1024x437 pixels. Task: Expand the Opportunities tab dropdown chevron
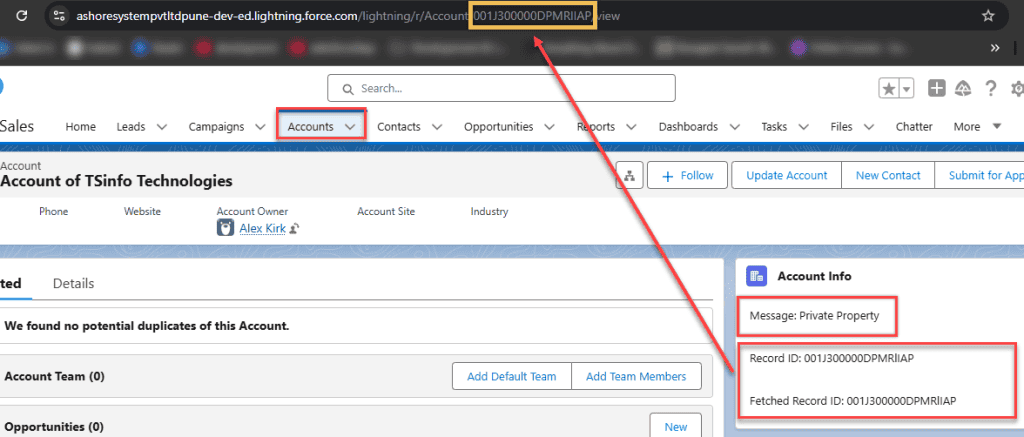click(549, 127)
